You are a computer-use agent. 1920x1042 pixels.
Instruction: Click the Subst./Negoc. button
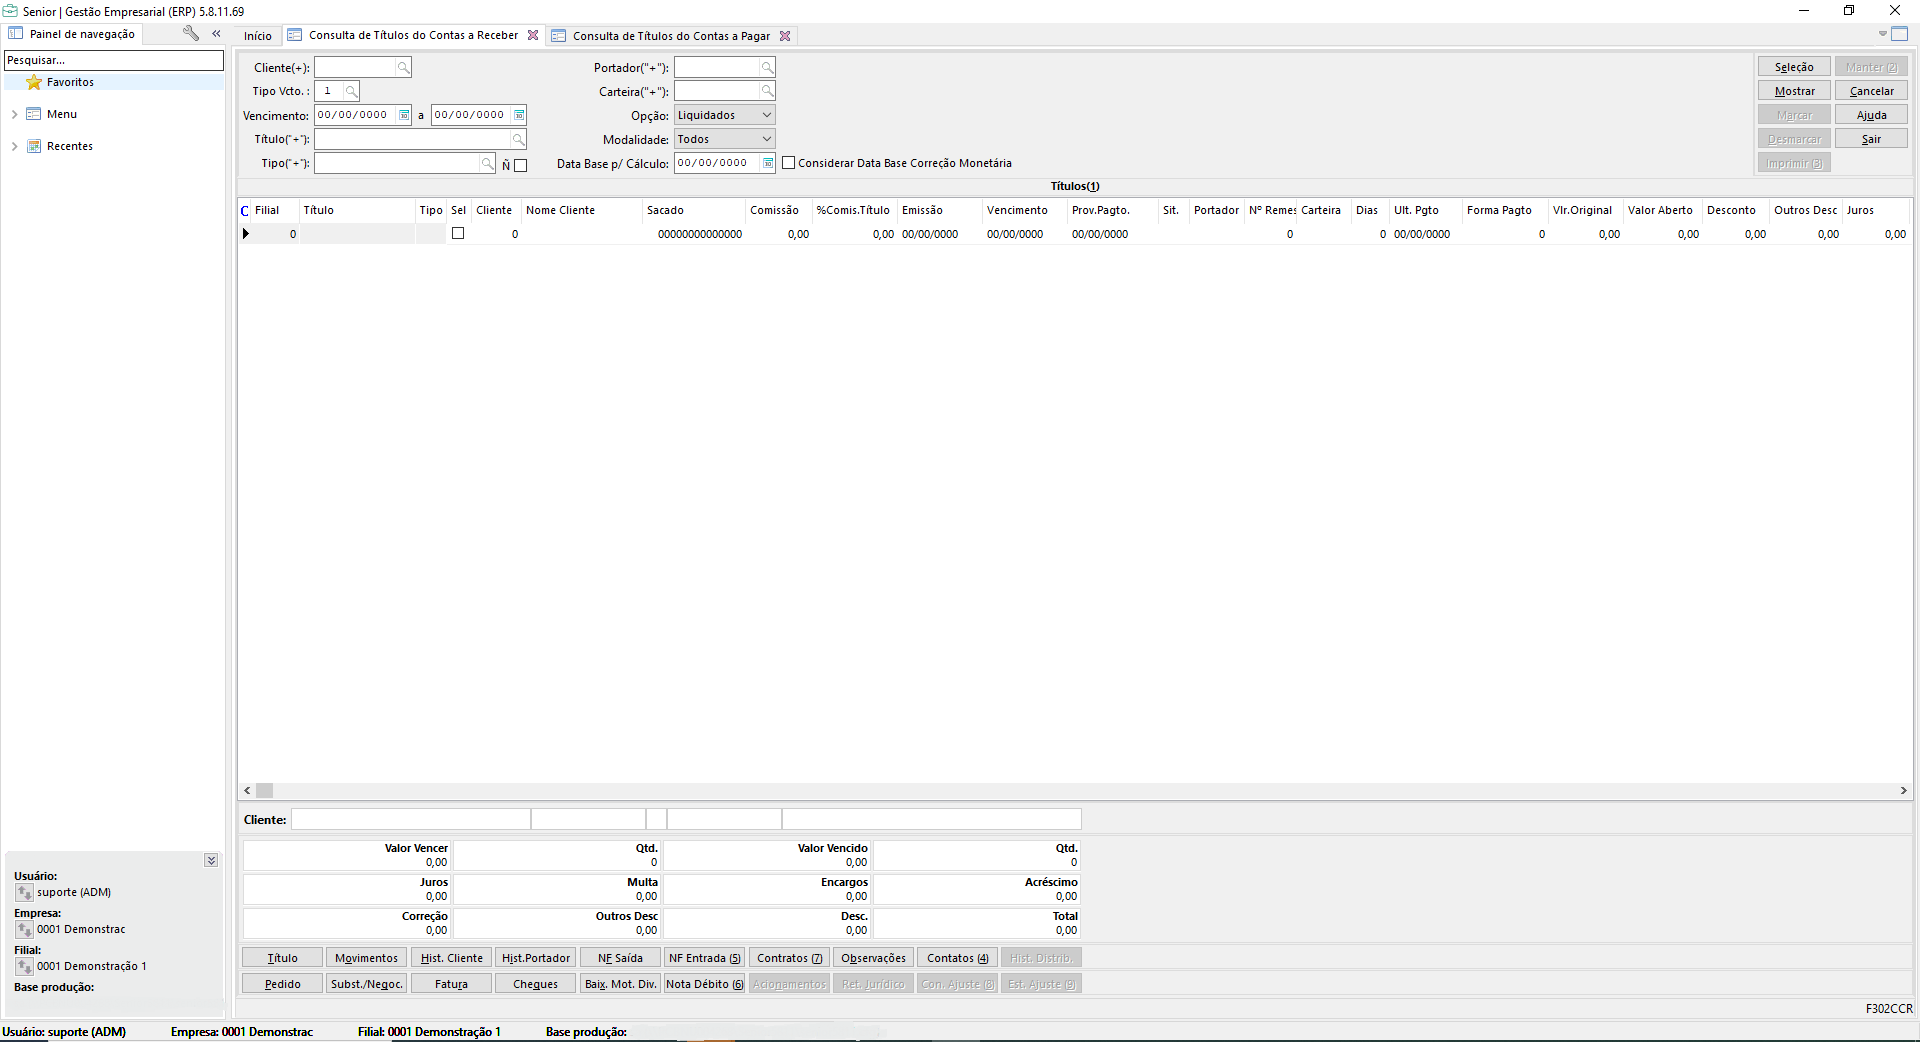[x=366, y=984]
